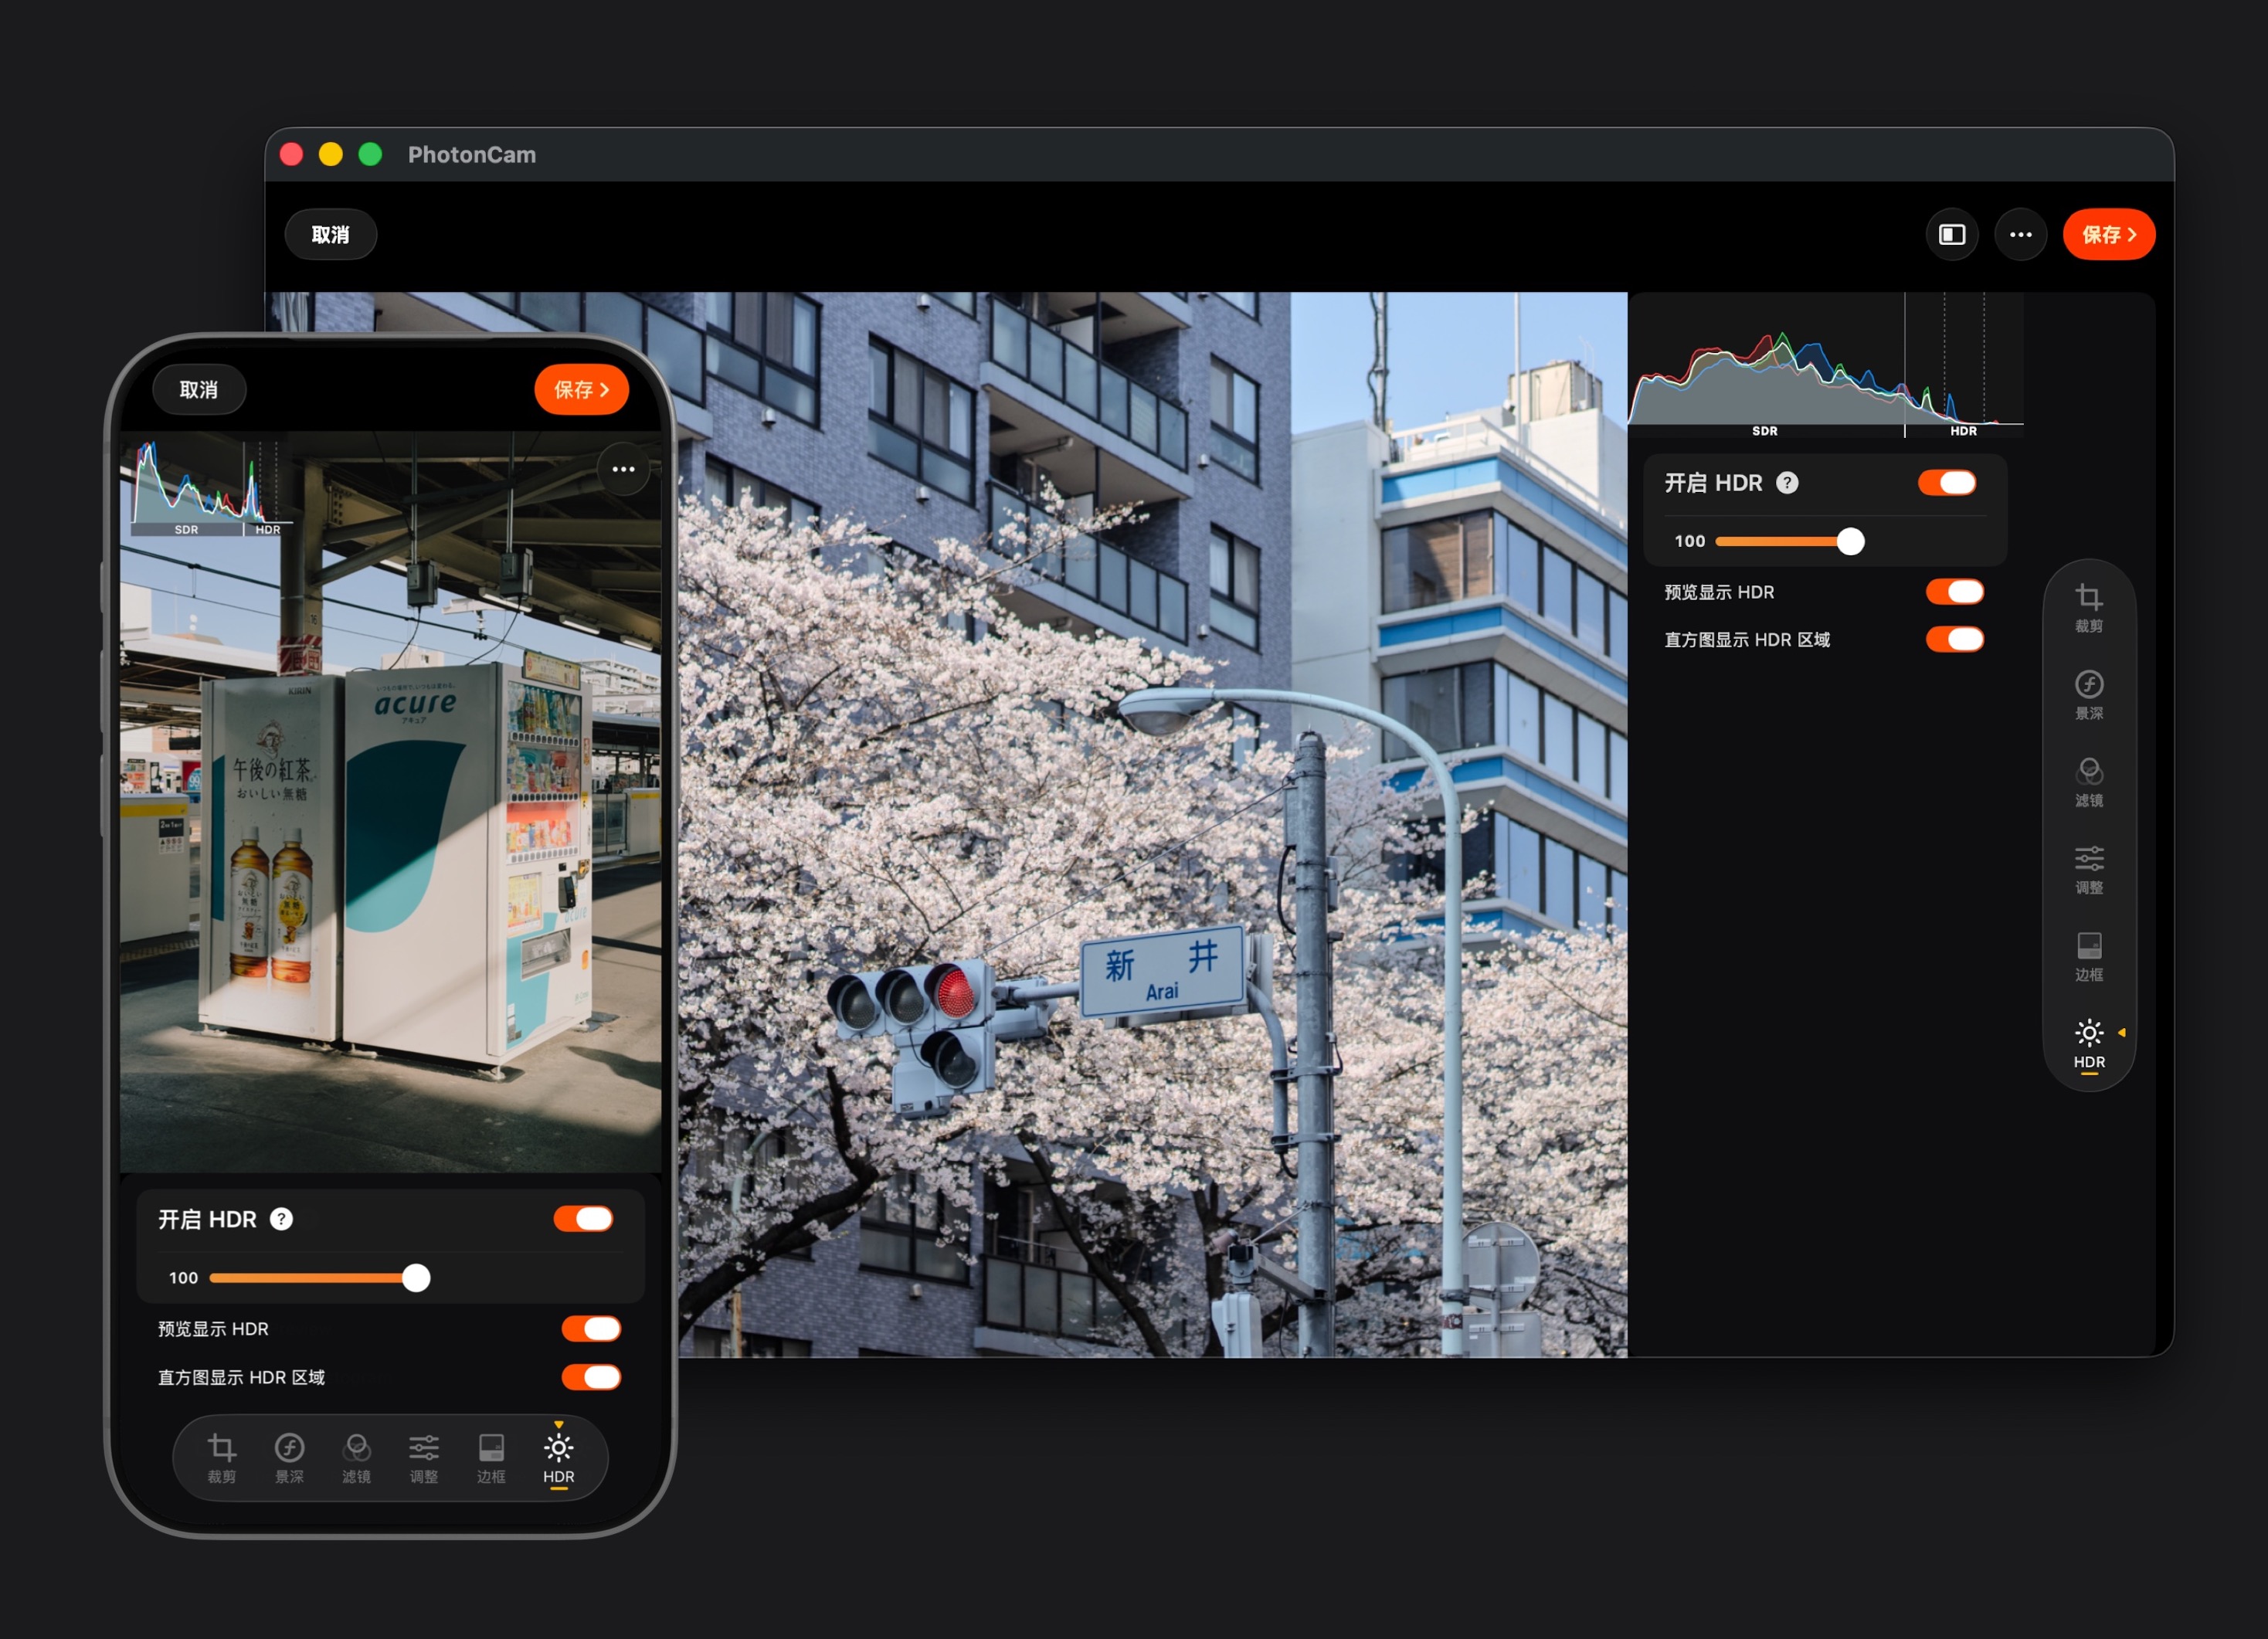Click help icon next to desktop 开启 HDR
Viewport: 2268px width, 1639px height.
pos(1786,483)
